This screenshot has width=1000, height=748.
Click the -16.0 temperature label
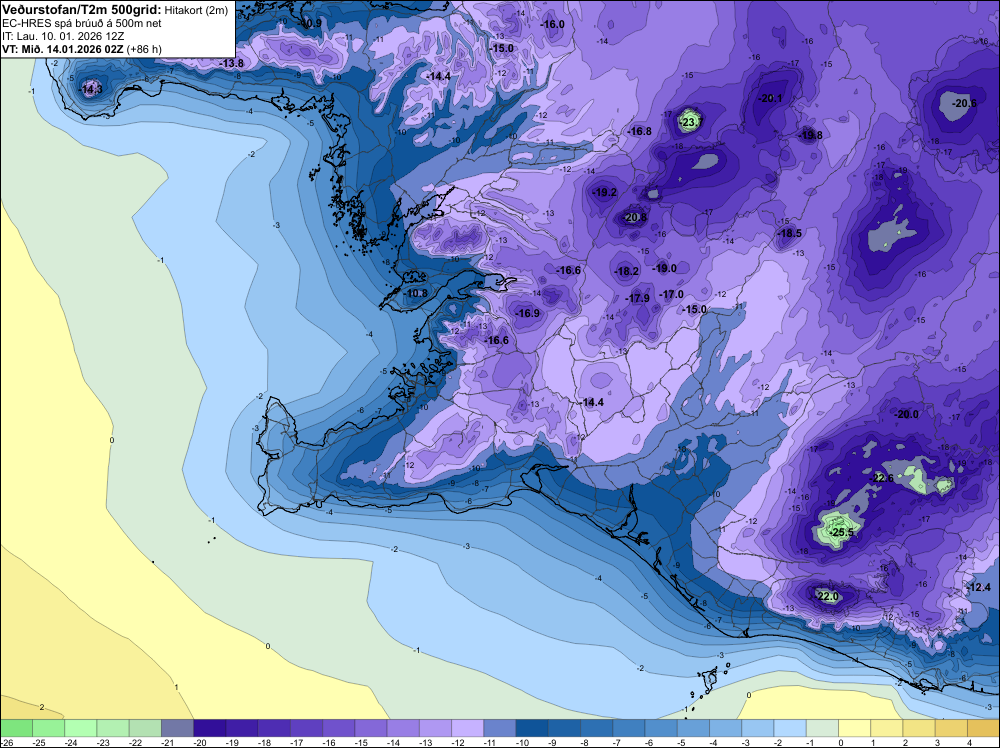coord(552,24)
